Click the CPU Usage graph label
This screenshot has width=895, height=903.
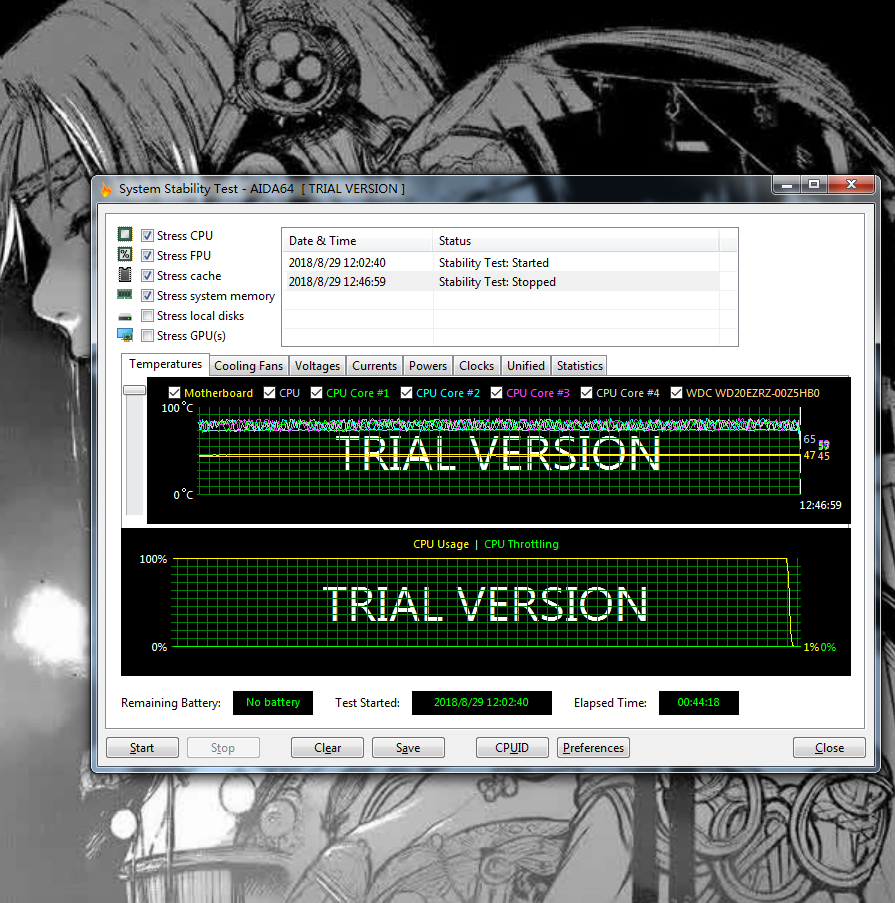(441, 544)
